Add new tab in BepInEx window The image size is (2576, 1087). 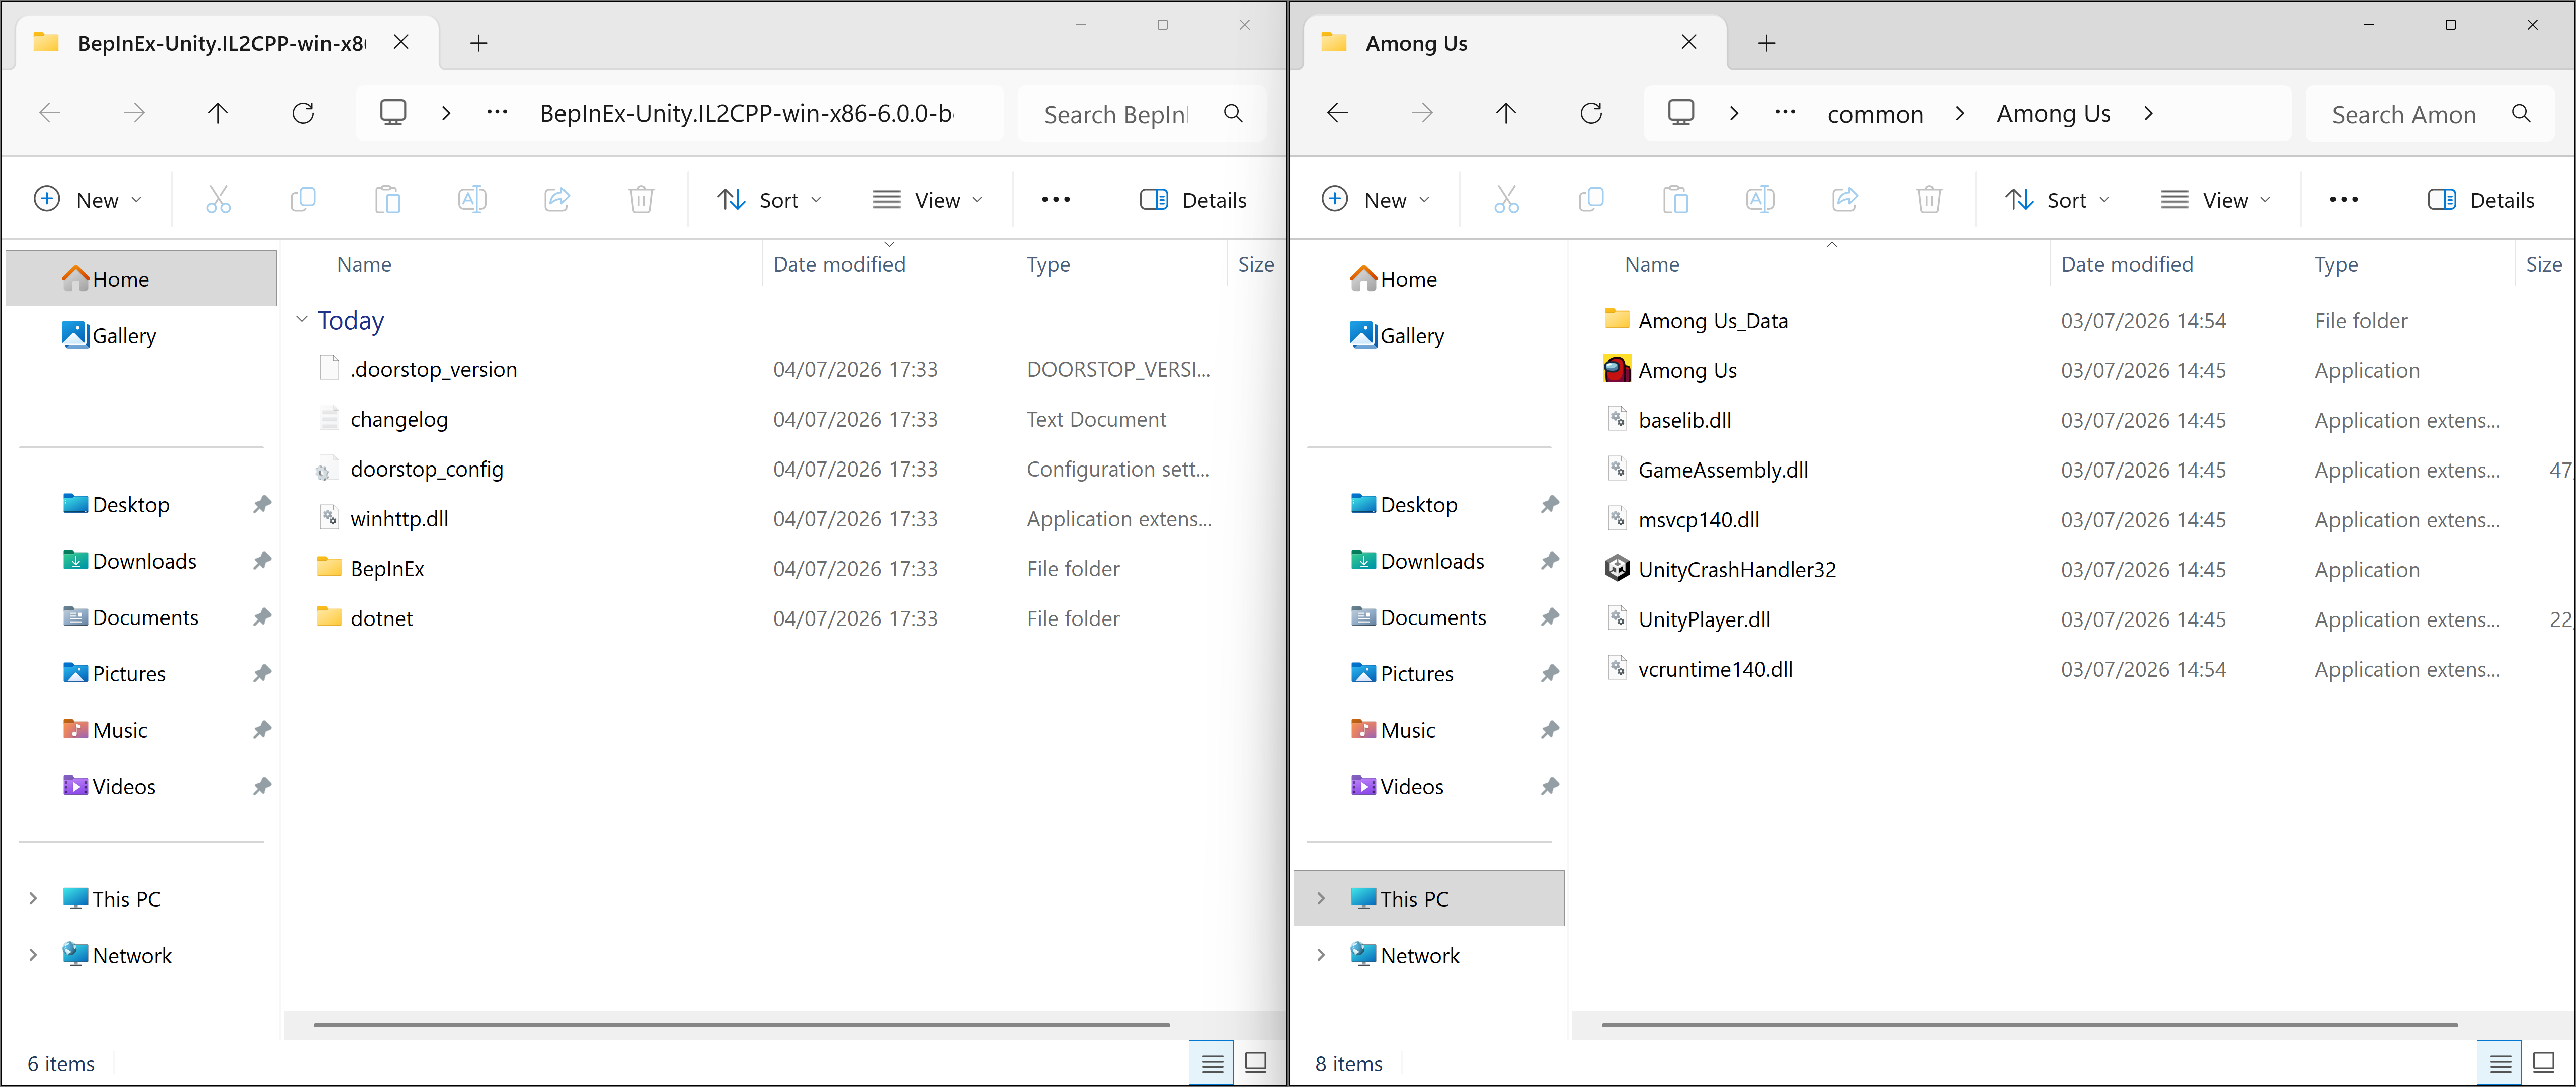pos(479,43)
